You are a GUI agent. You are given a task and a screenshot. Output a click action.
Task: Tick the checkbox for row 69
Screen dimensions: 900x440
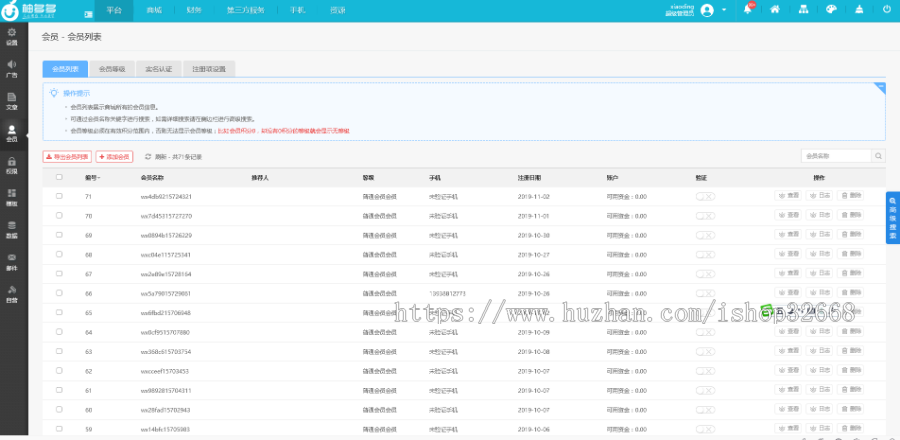click(x=59, y=235)
